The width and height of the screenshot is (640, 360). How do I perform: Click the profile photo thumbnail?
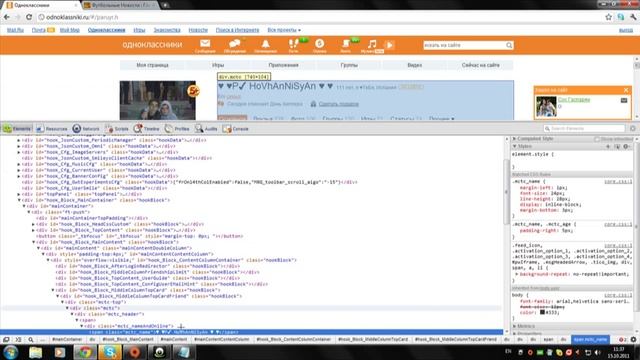point(158,100)
